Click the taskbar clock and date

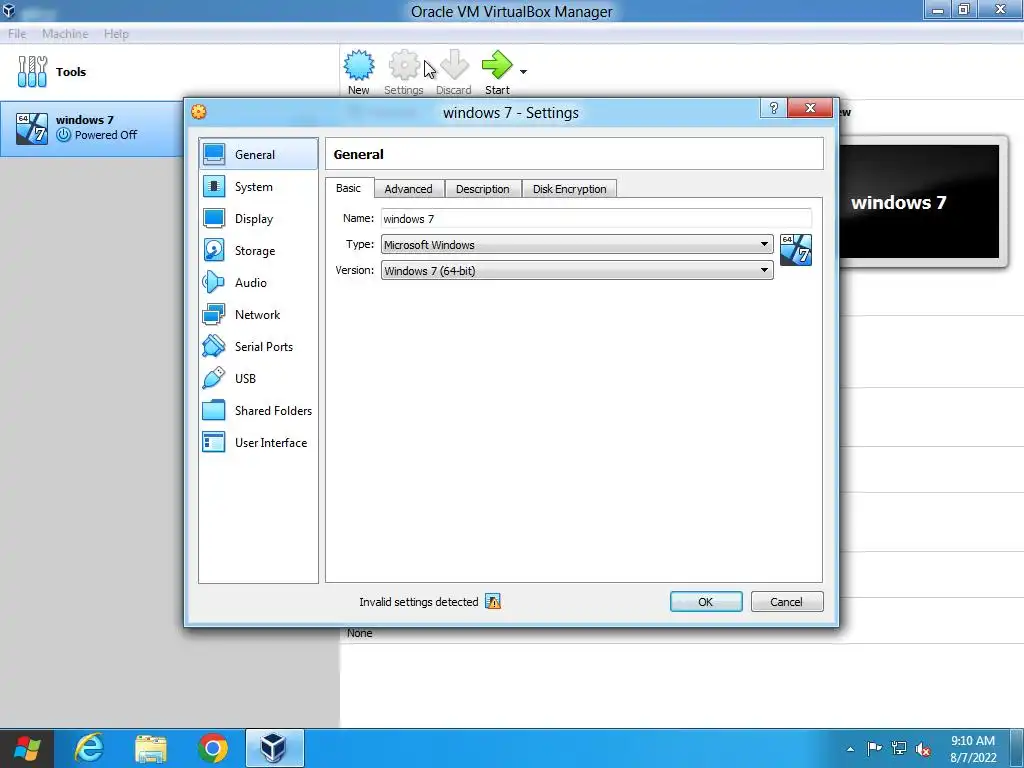click(x=973, y=749)
